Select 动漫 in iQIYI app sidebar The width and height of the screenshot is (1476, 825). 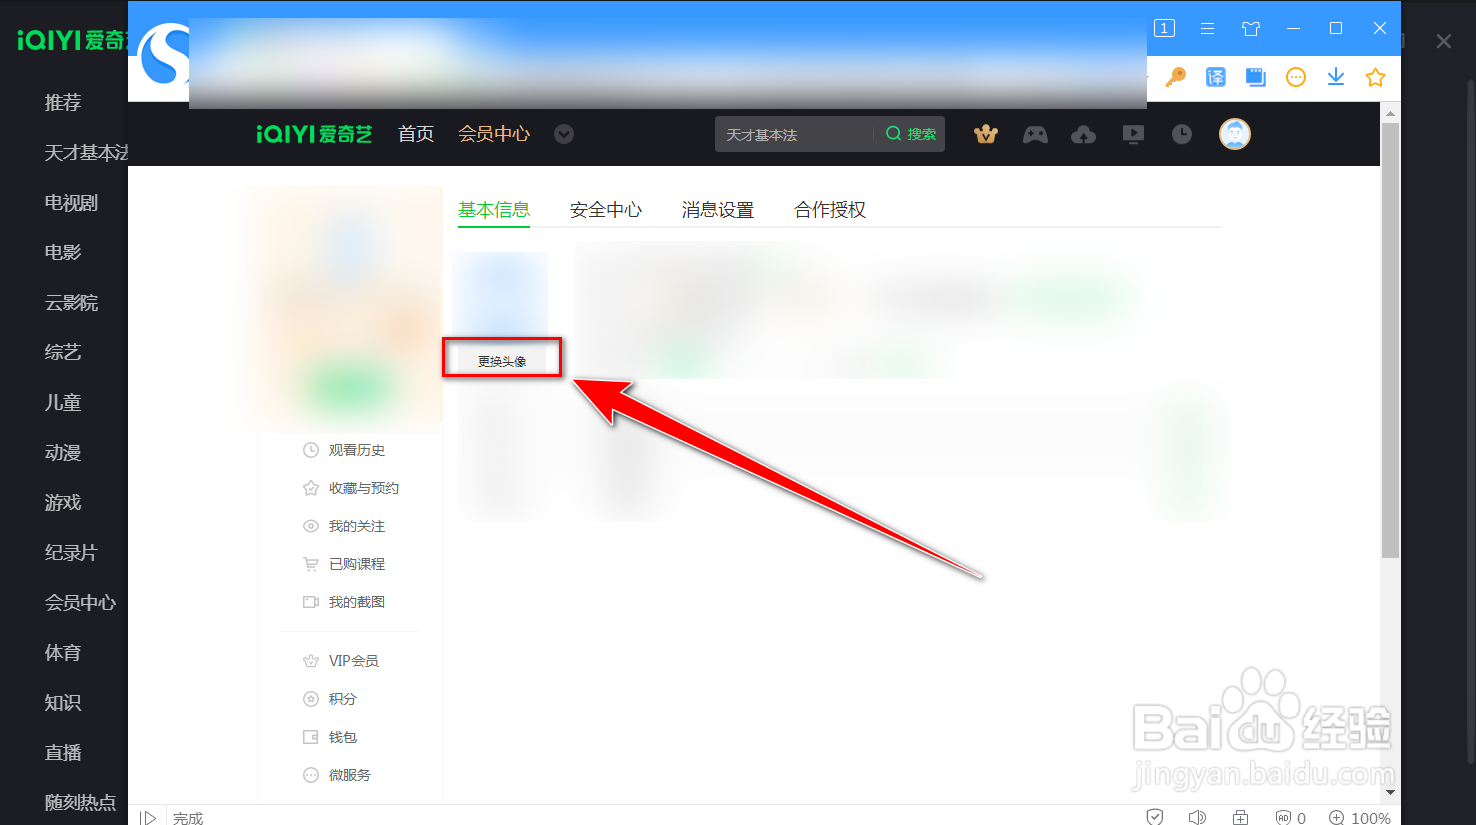pyautogui.click(x=63, y=453)
